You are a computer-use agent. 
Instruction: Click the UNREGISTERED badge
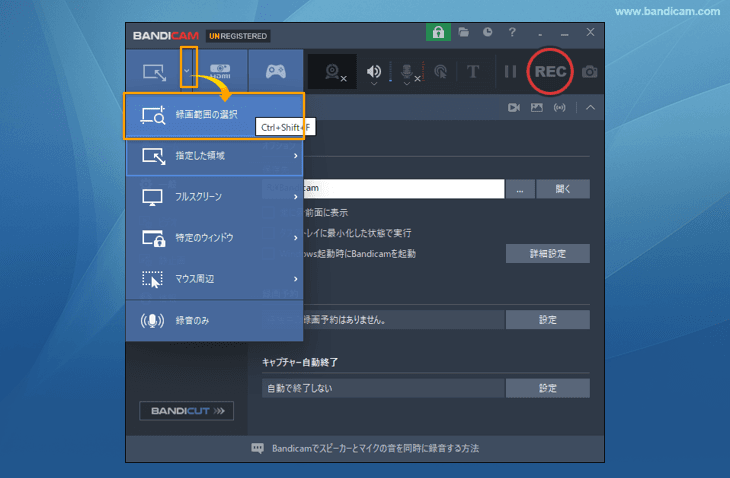[237, 36]
